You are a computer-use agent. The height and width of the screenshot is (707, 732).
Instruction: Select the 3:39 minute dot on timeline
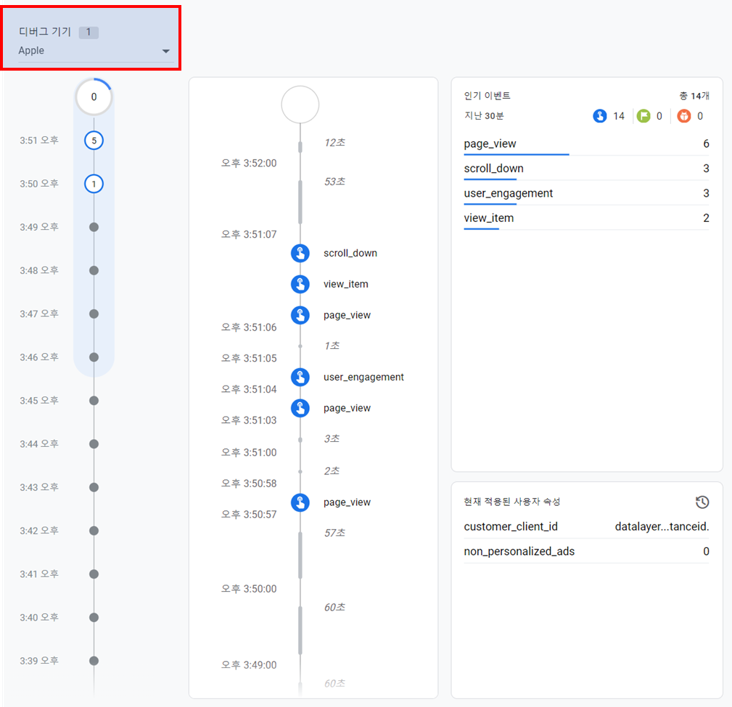coord(94,661)
